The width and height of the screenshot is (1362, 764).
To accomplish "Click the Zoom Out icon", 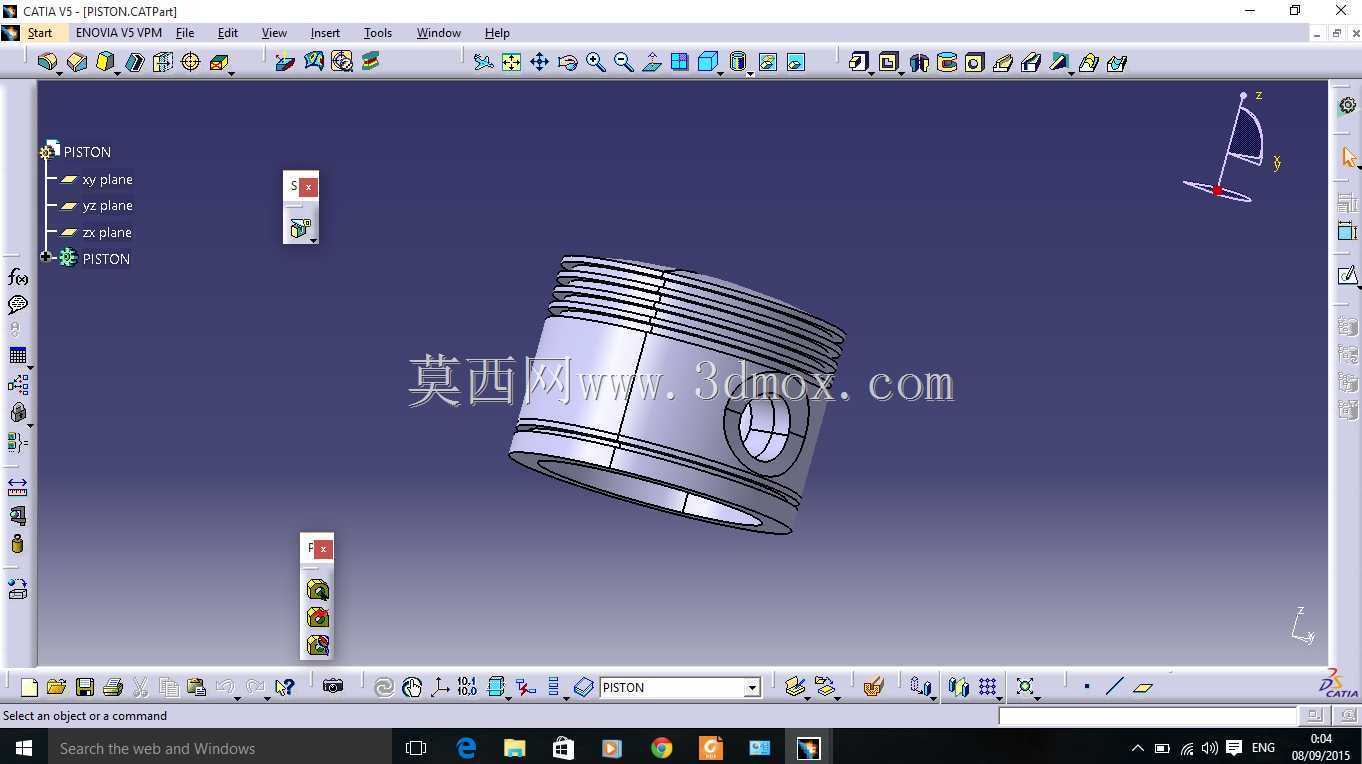I will (x=623, y=62).
